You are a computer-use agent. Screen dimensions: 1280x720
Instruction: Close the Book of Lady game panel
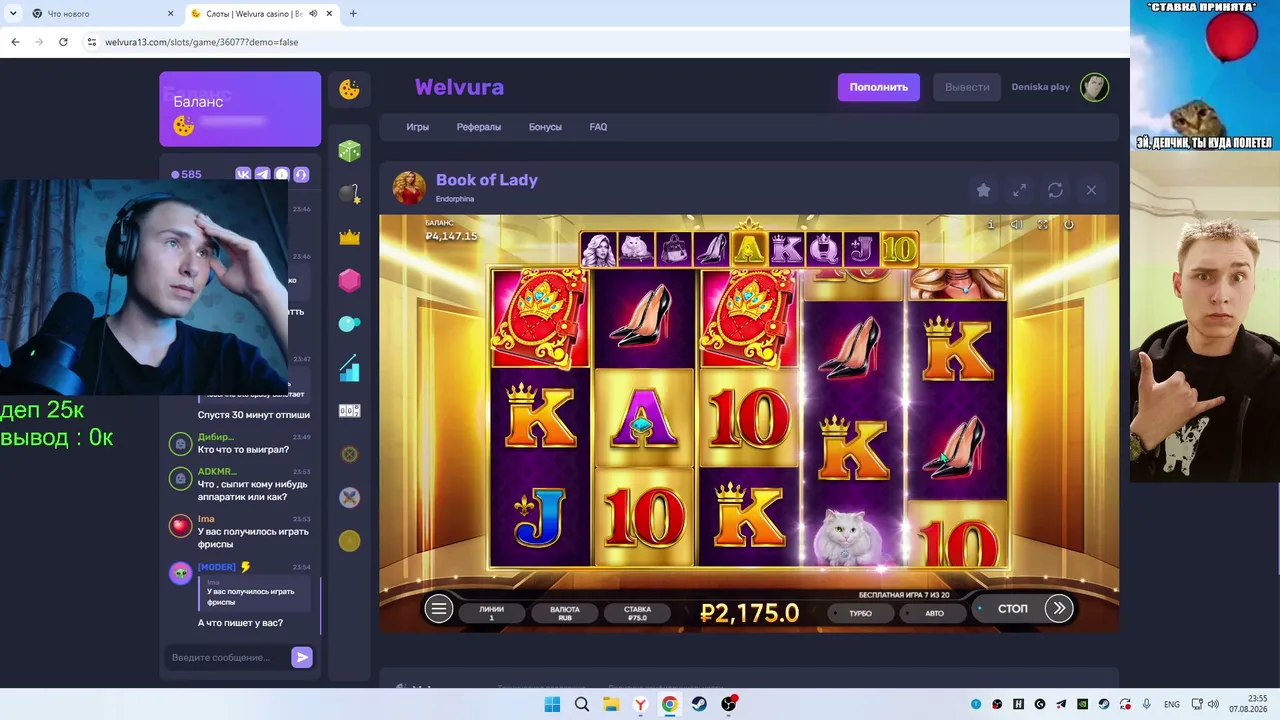pos(1091,190)
